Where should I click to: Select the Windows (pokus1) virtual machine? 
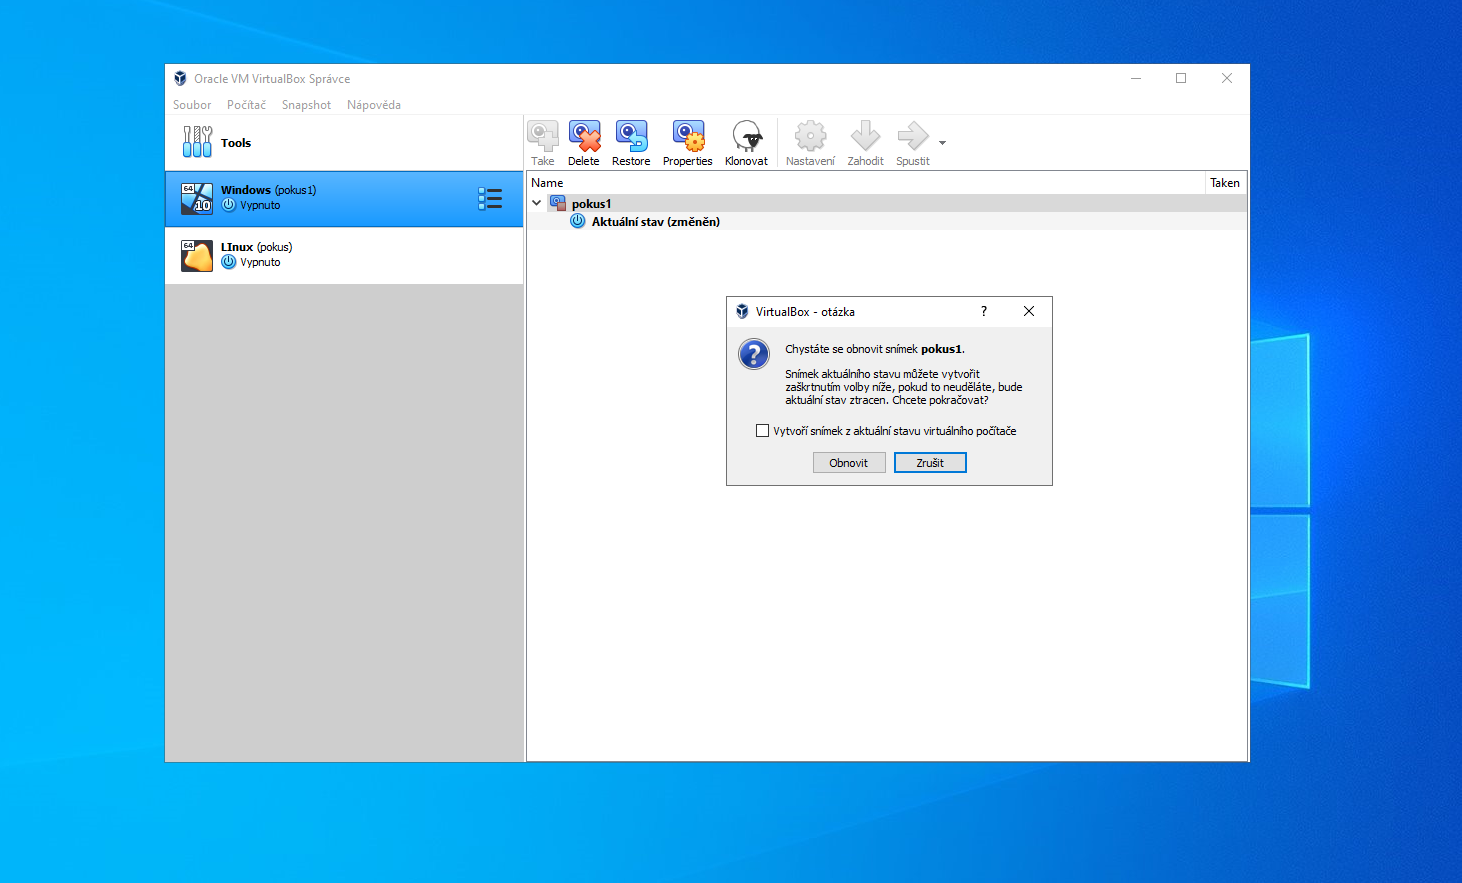click(344, 199)
